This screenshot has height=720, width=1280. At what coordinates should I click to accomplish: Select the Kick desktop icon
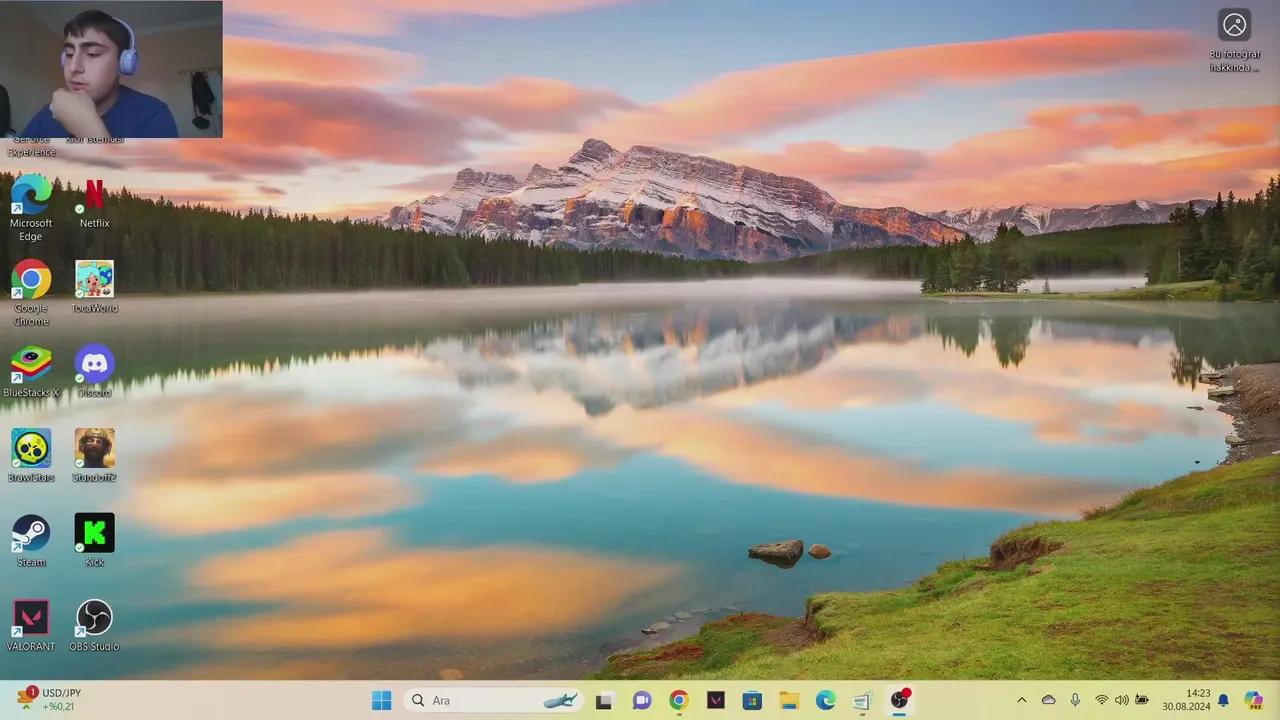pyautogui.click(x=94, y=534)
